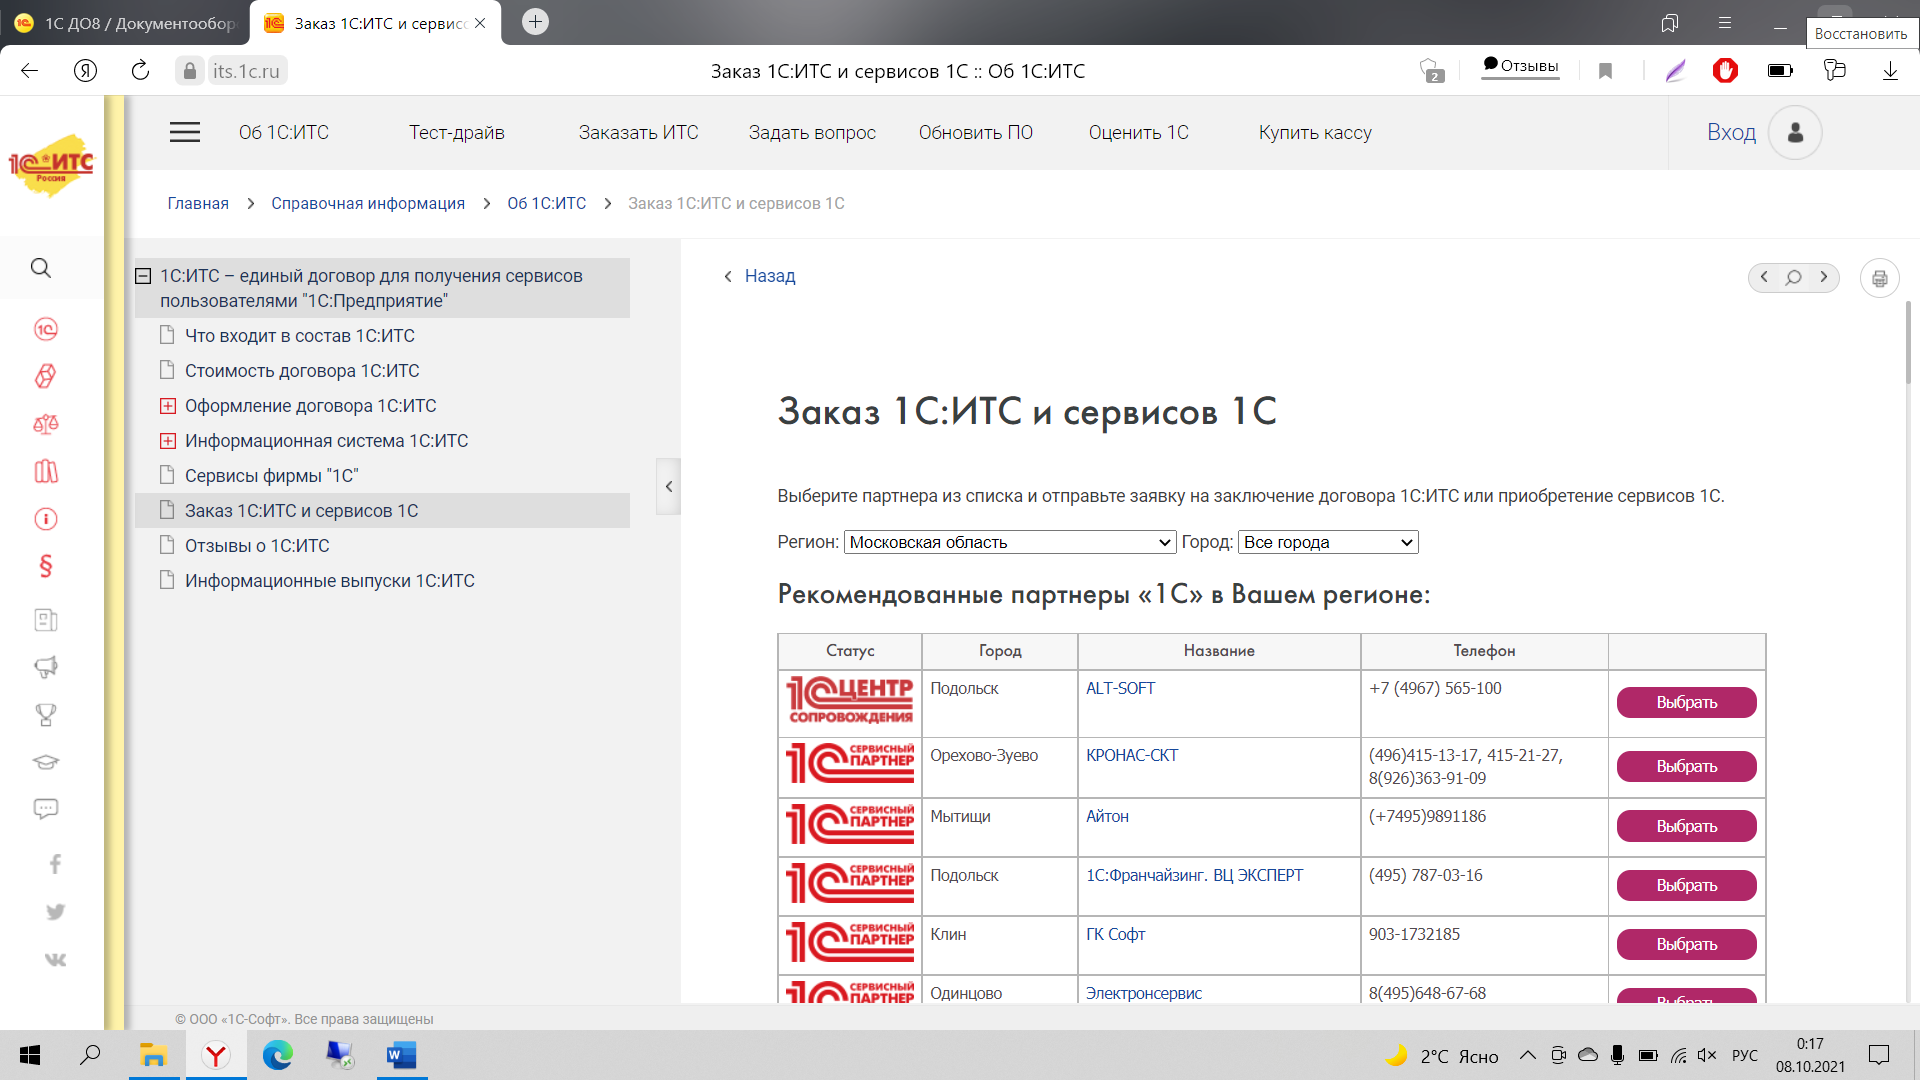The image size is (1920, 1080).
Task: Click the paragraph § icon in sidebar
Action: tap(46, 566)
